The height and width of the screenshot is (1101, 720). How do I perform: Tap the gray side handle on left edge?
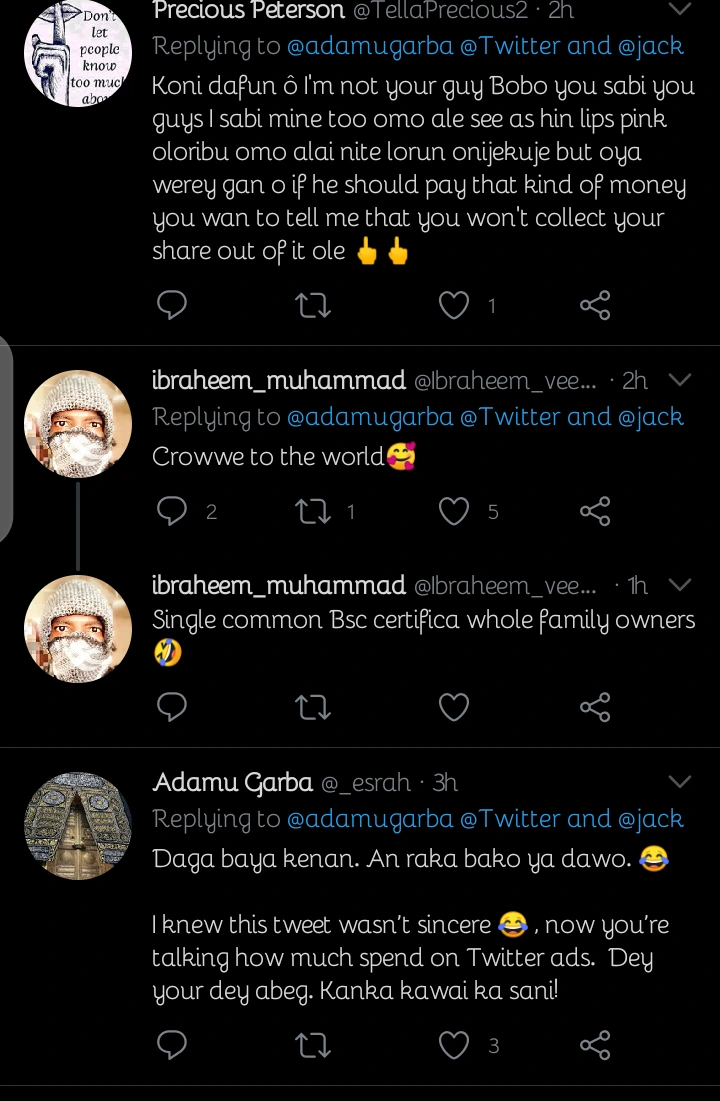[6, 440]
